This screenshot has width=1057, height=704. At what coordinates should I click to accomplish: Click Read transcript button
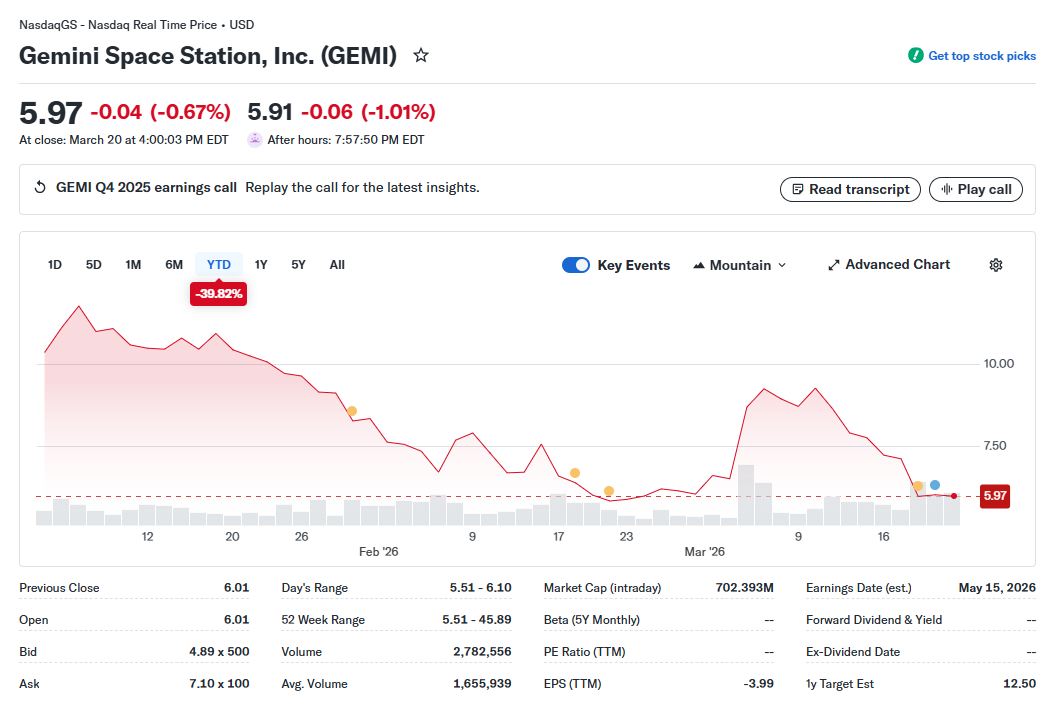850,189
